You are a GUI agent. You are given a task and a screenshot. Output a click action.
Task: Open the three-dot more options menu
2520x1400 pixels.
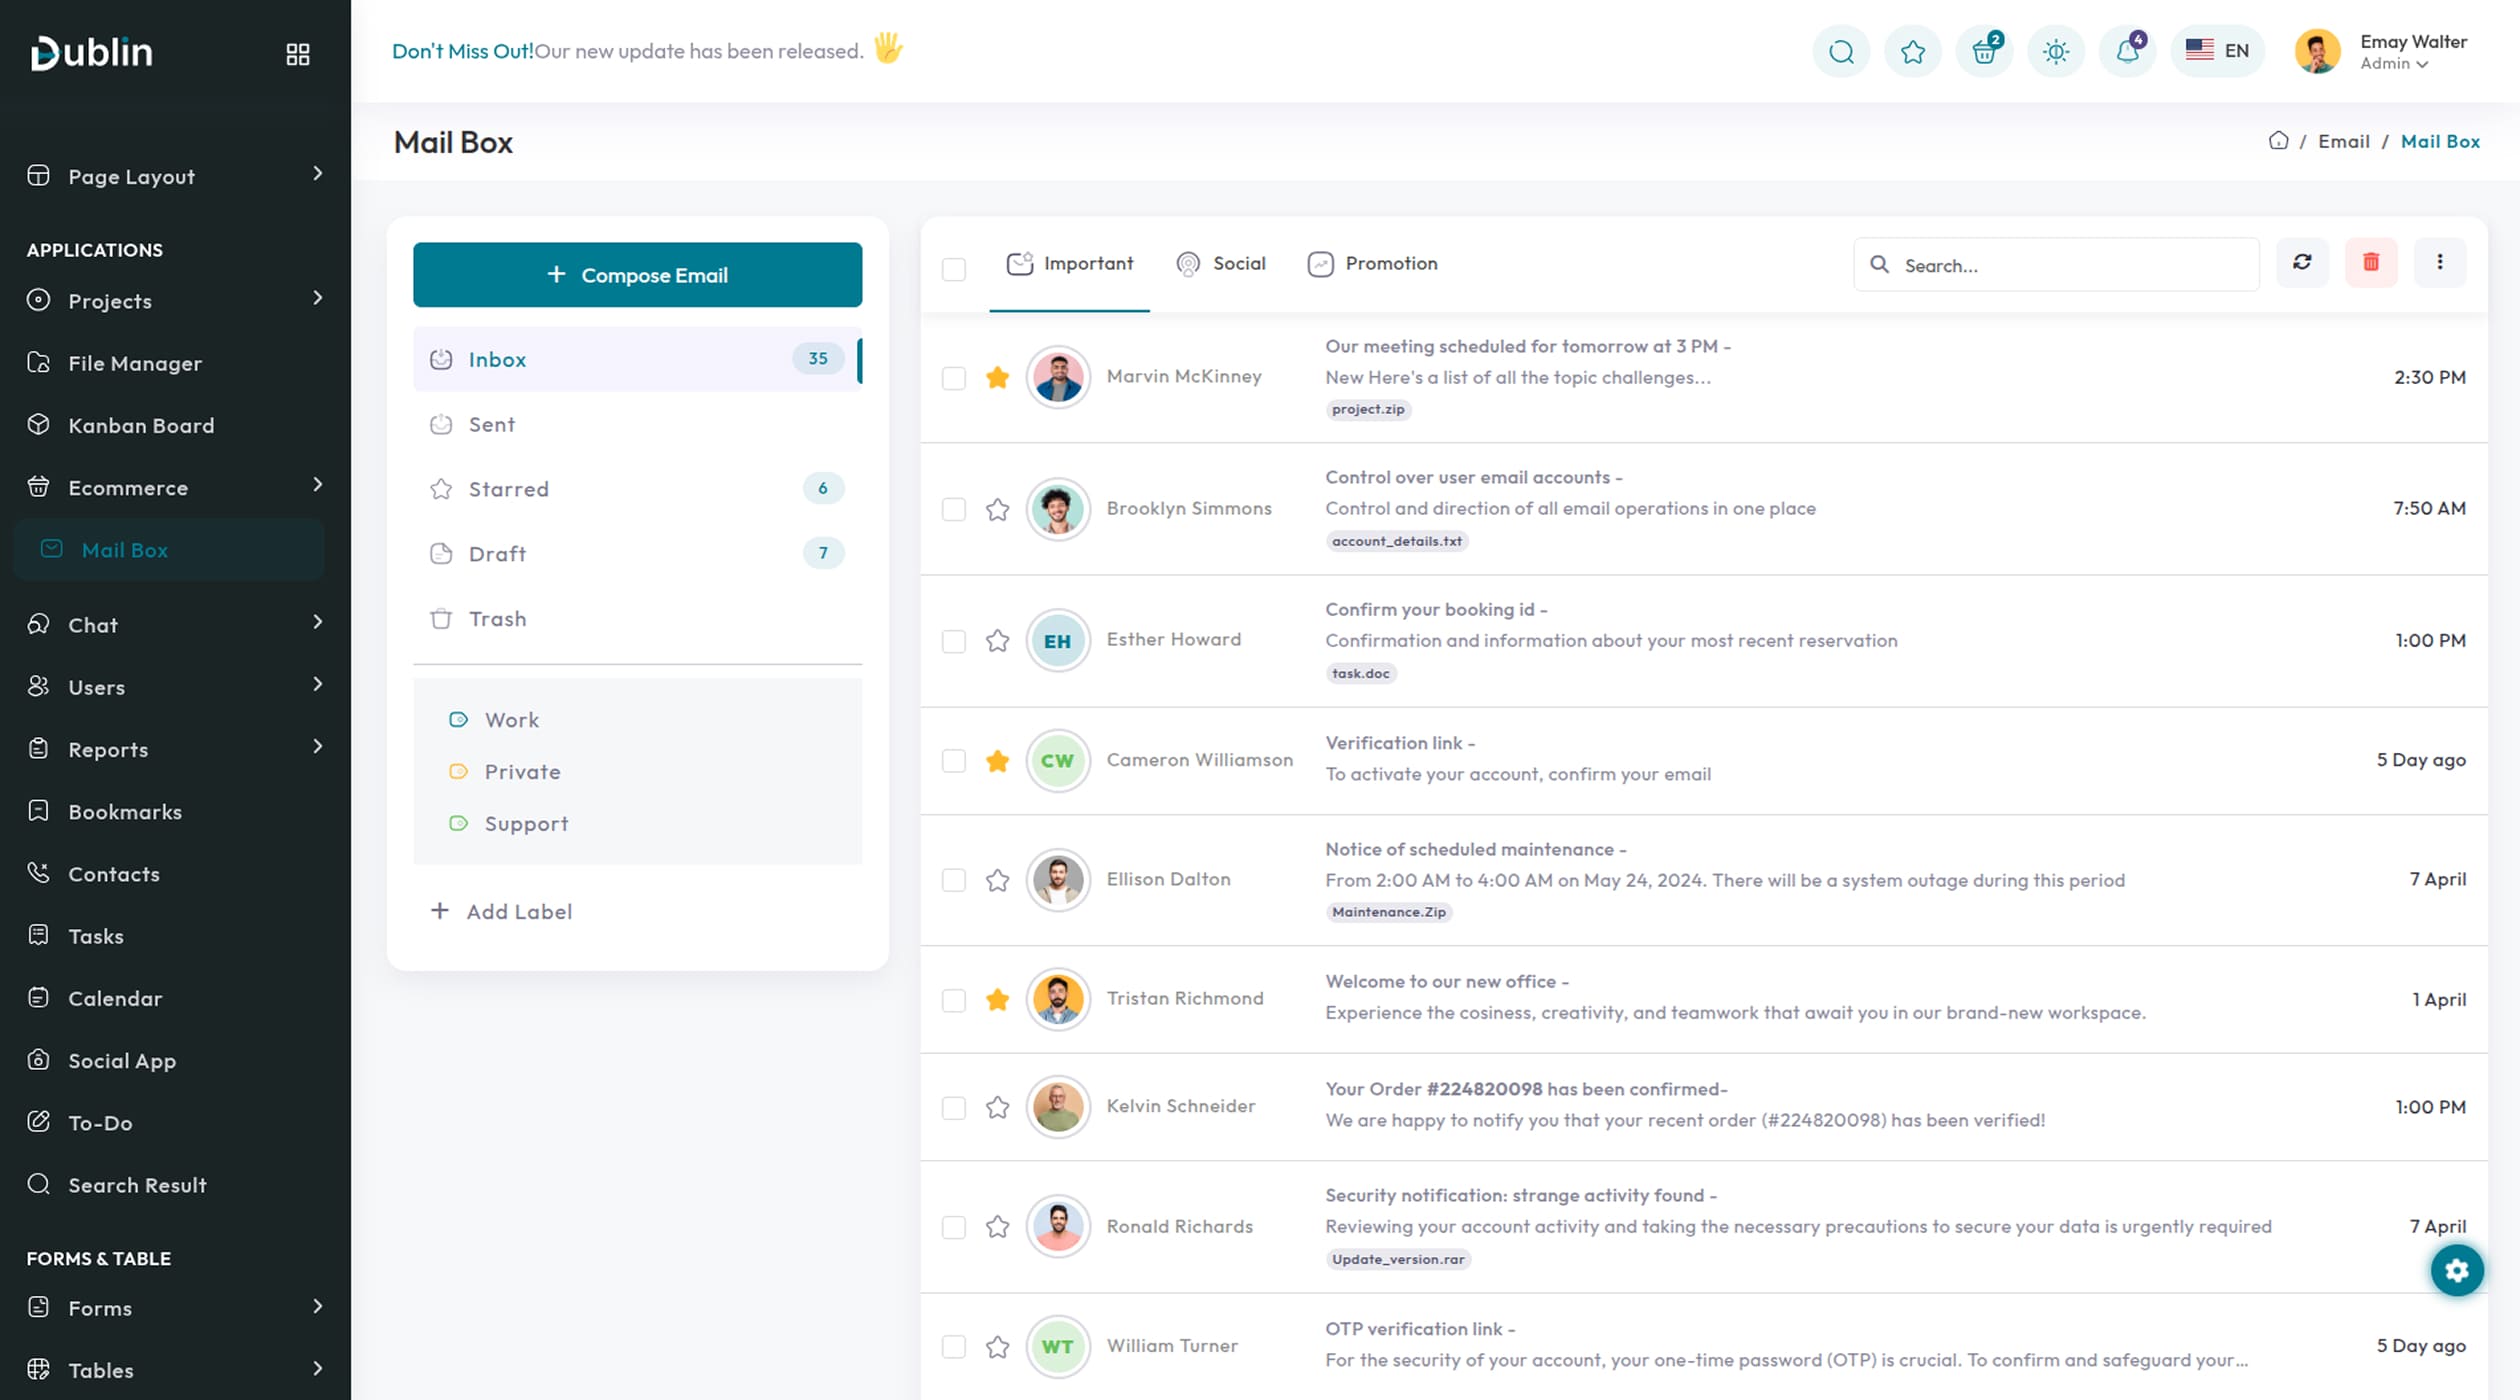pos(2439,263)
